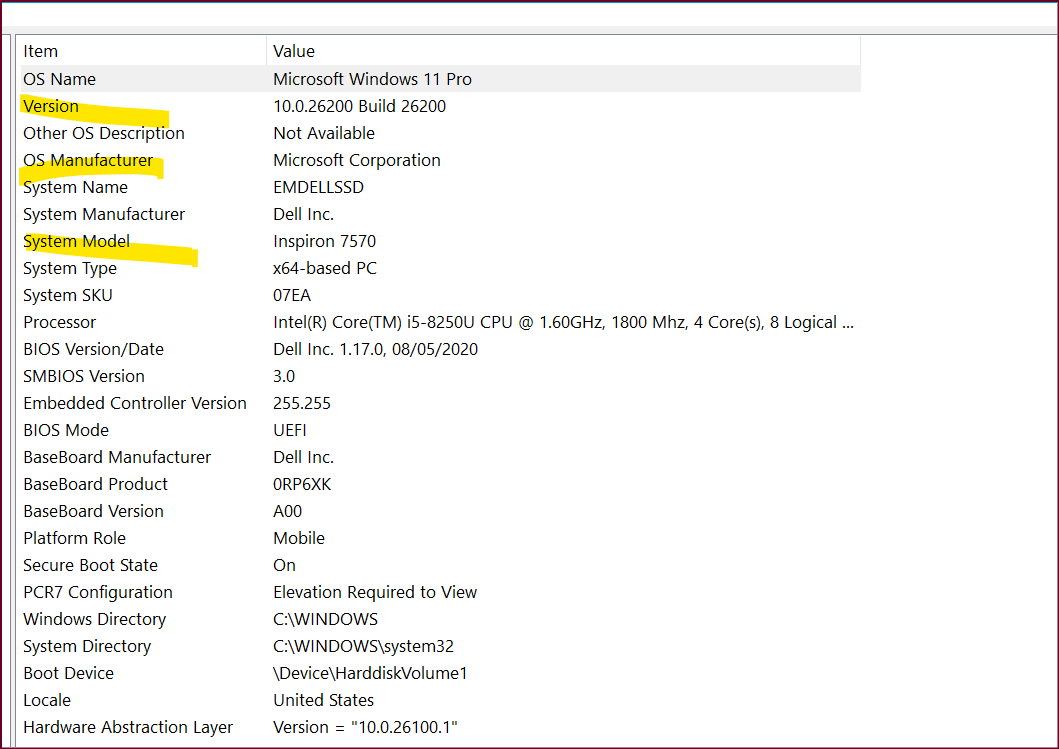Select the System Model row
1059x749 pixels.
pos(440,241)
